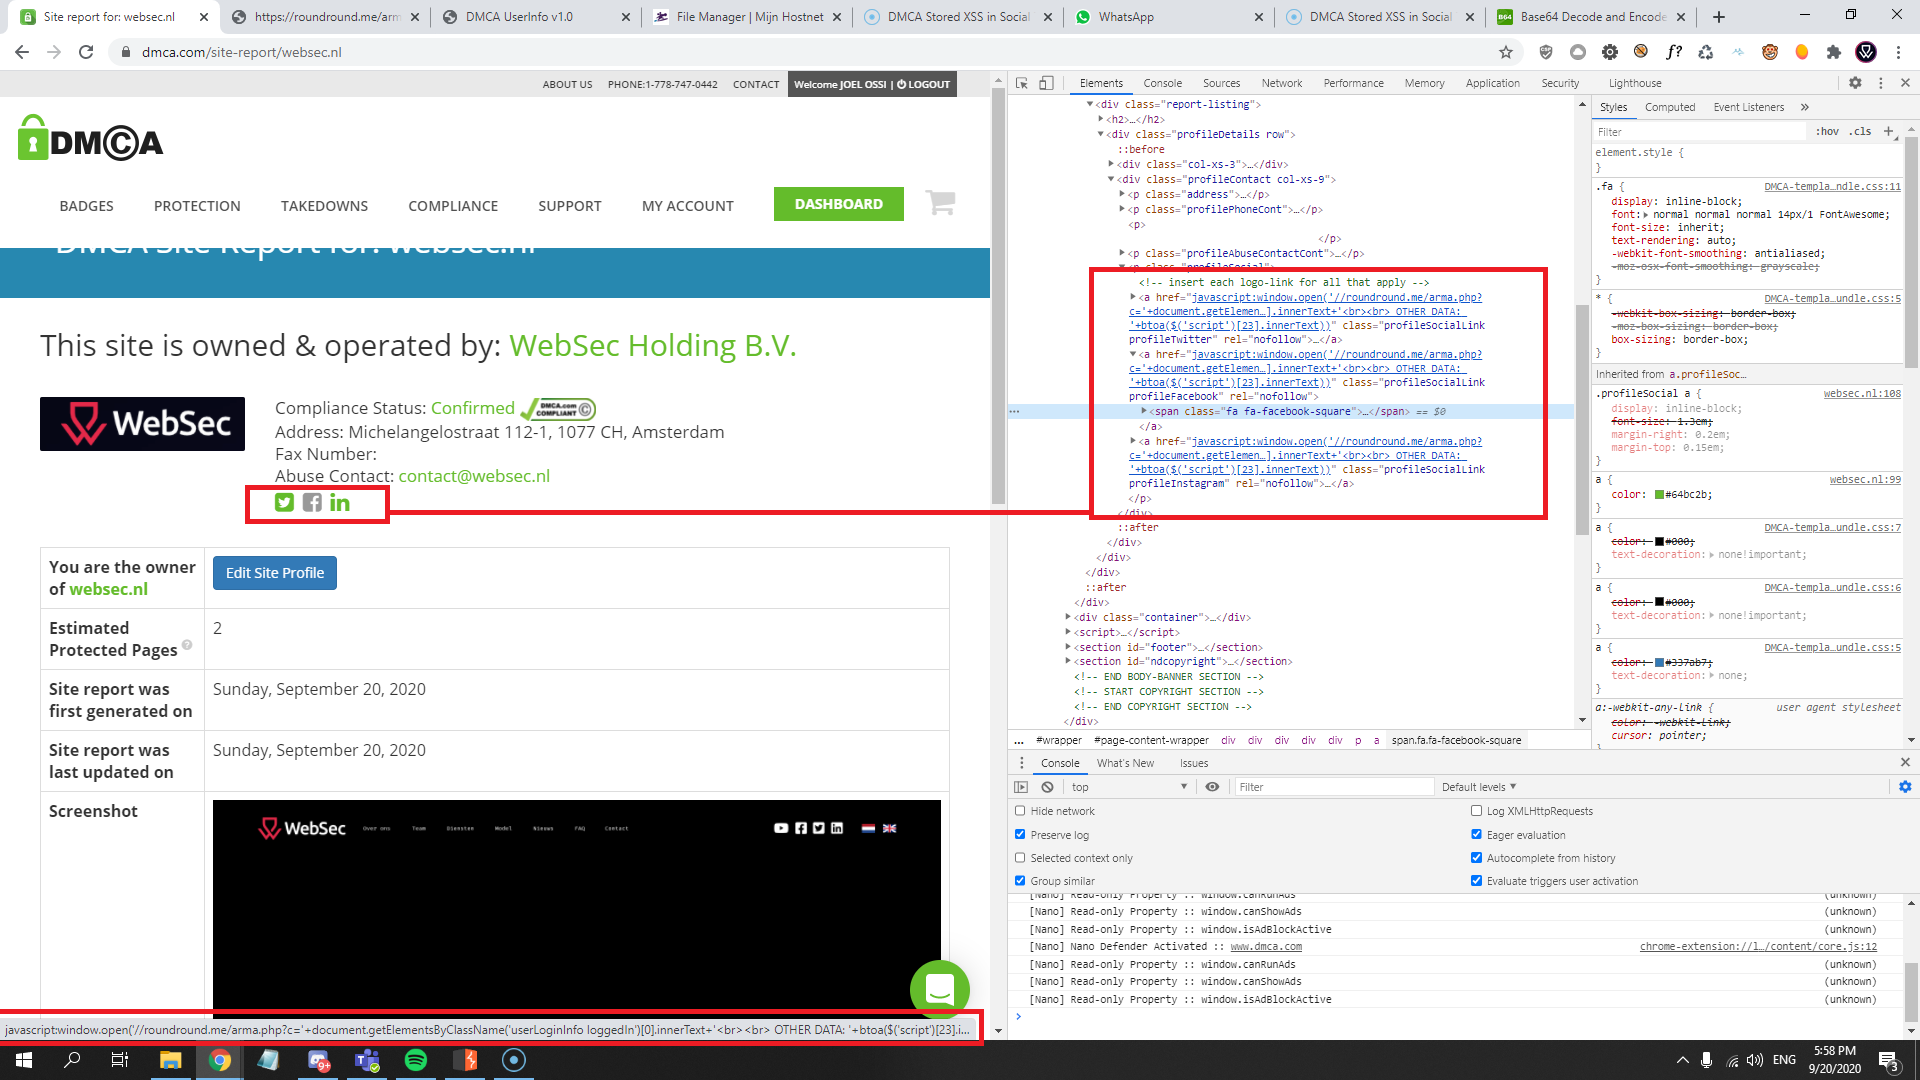
Task: Toggle the :hov element state button
Action: 1827,131
